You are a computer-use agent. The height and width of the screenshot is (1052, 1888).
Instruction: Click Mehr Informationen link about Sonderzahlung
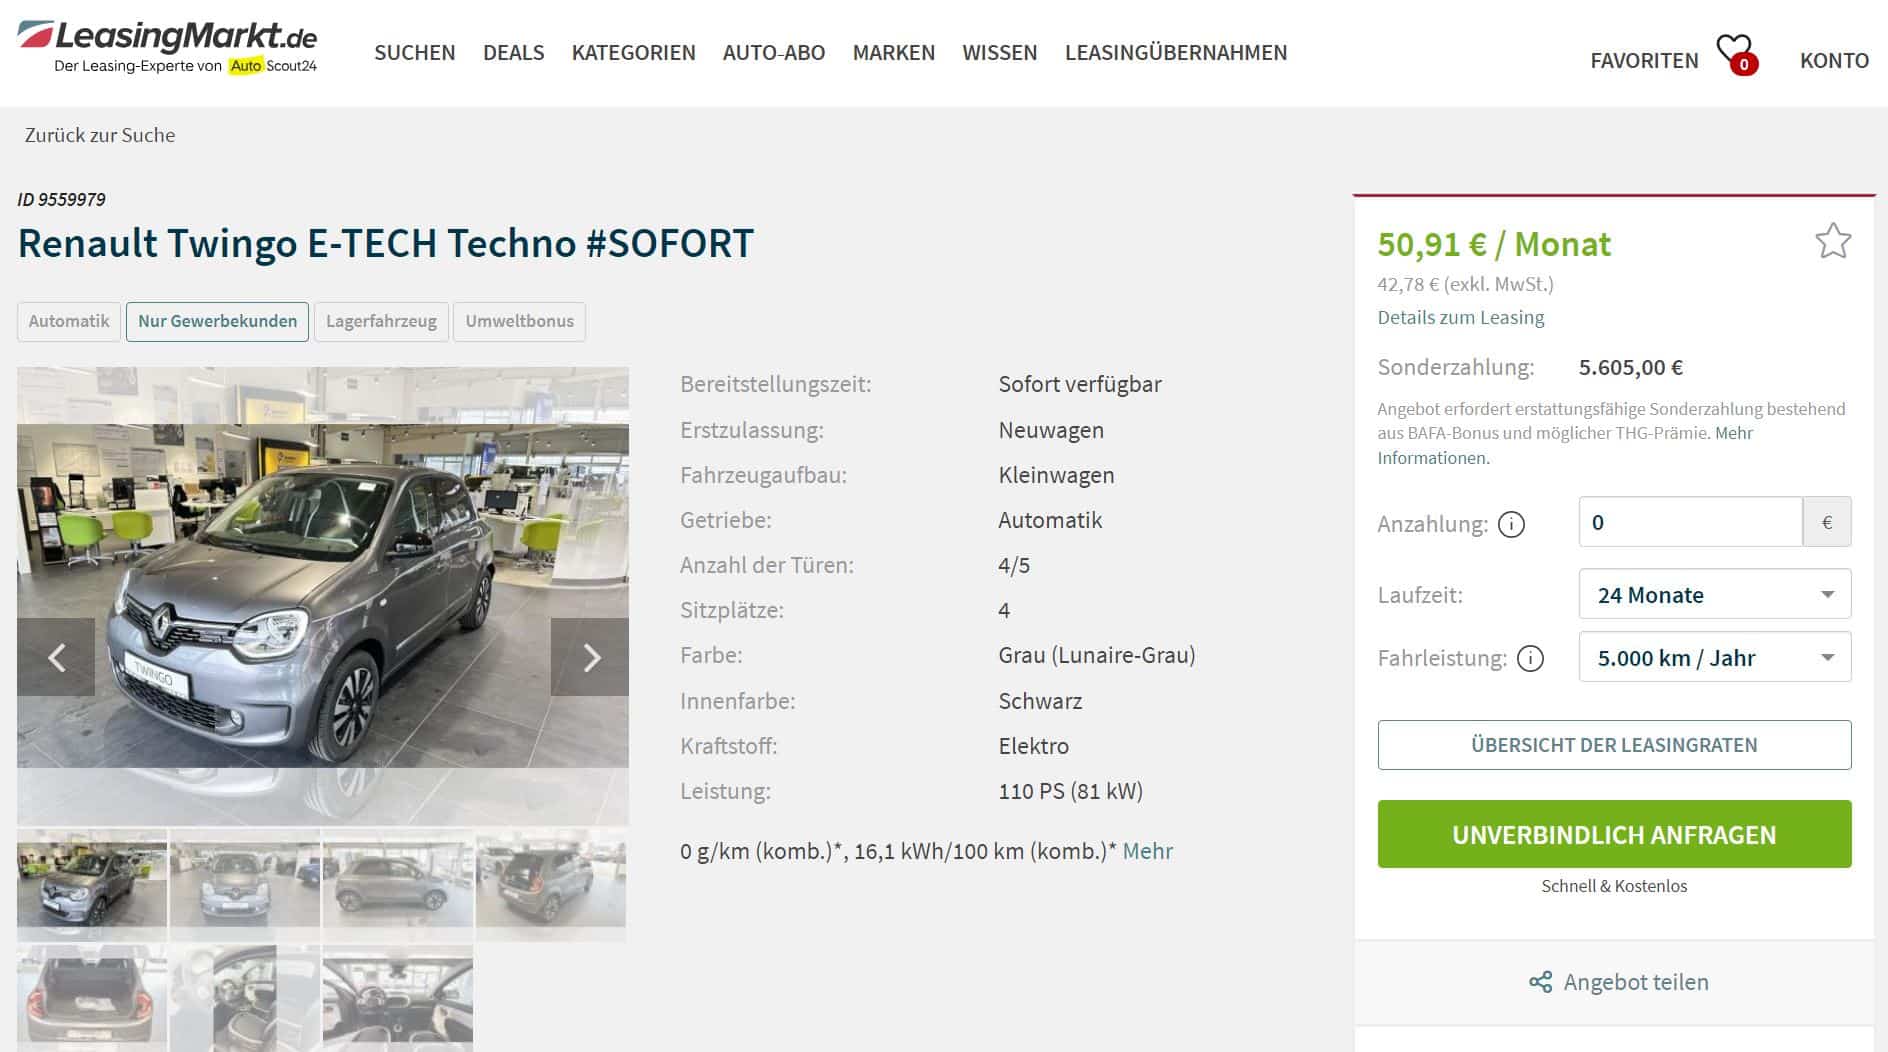[1433, 458]
